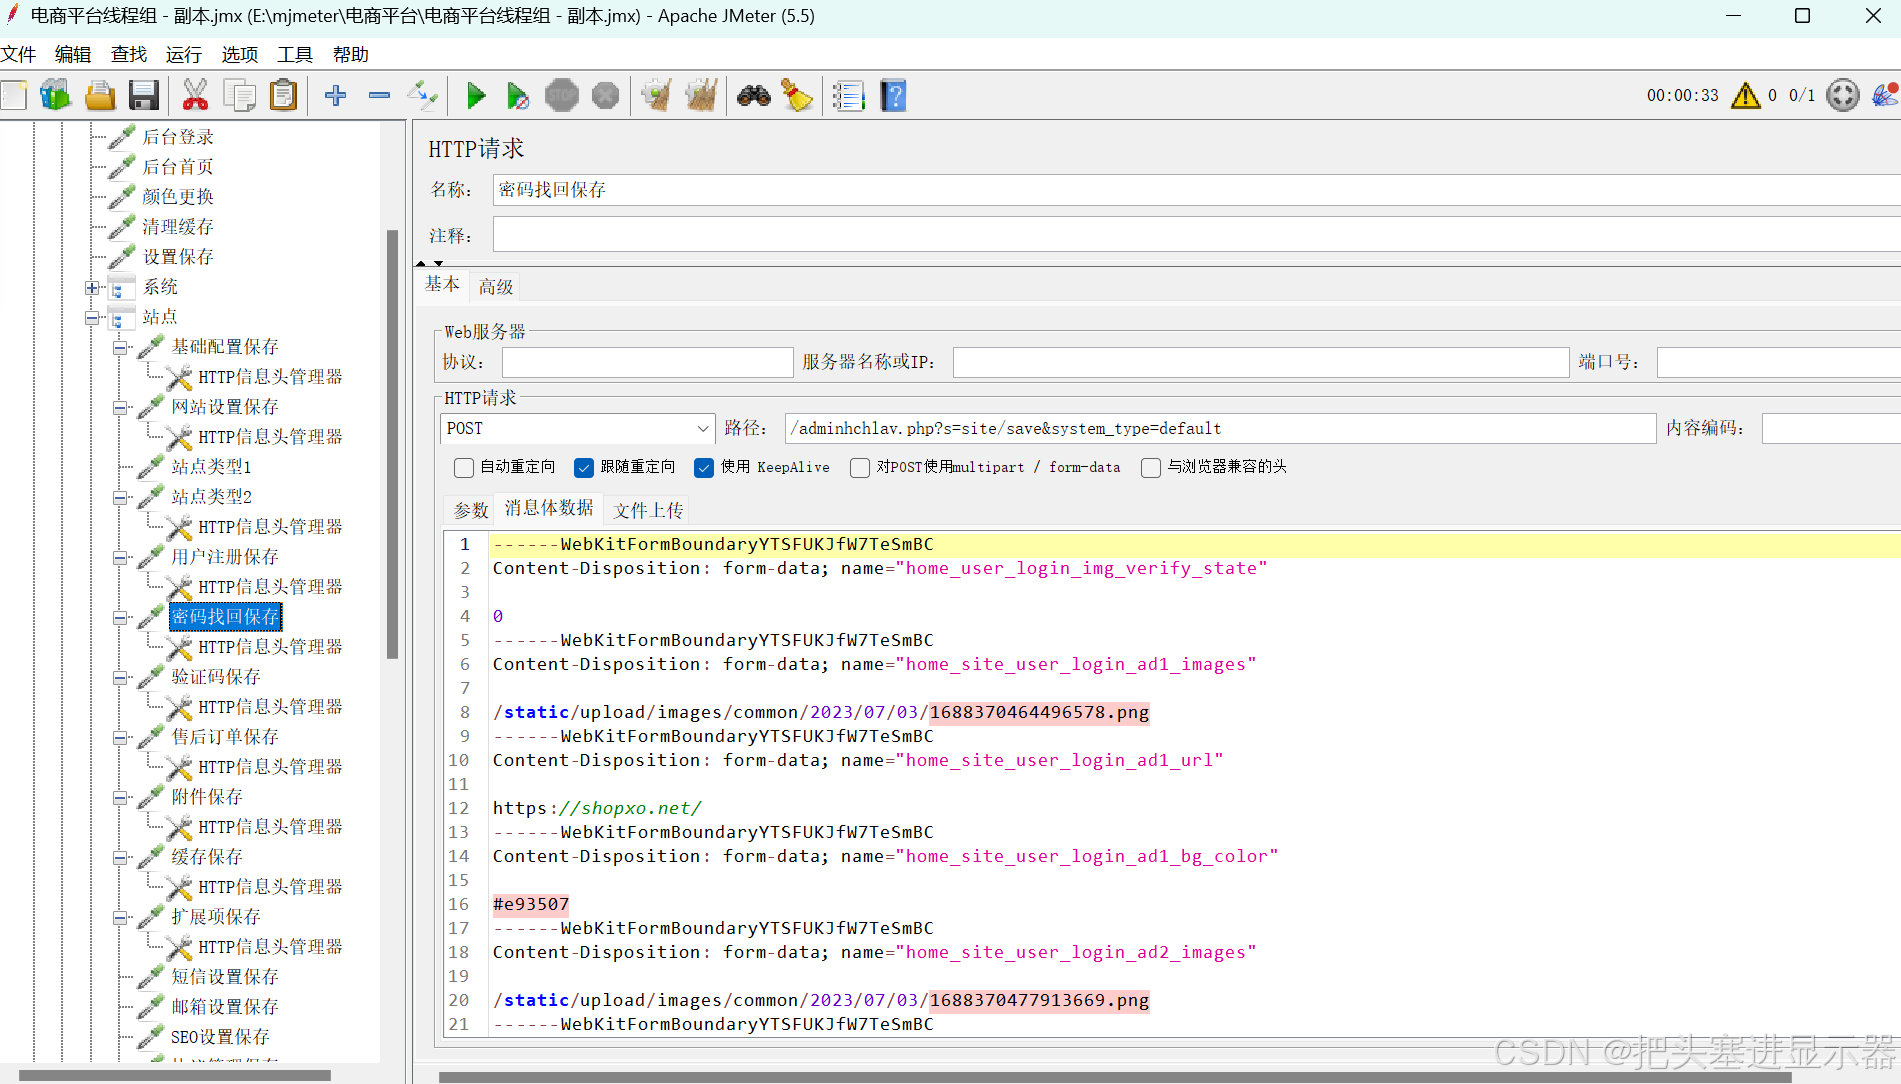Click the warning triangle error log icon
Viewport: 1901px width, 1084px height.
(1745, 95)
